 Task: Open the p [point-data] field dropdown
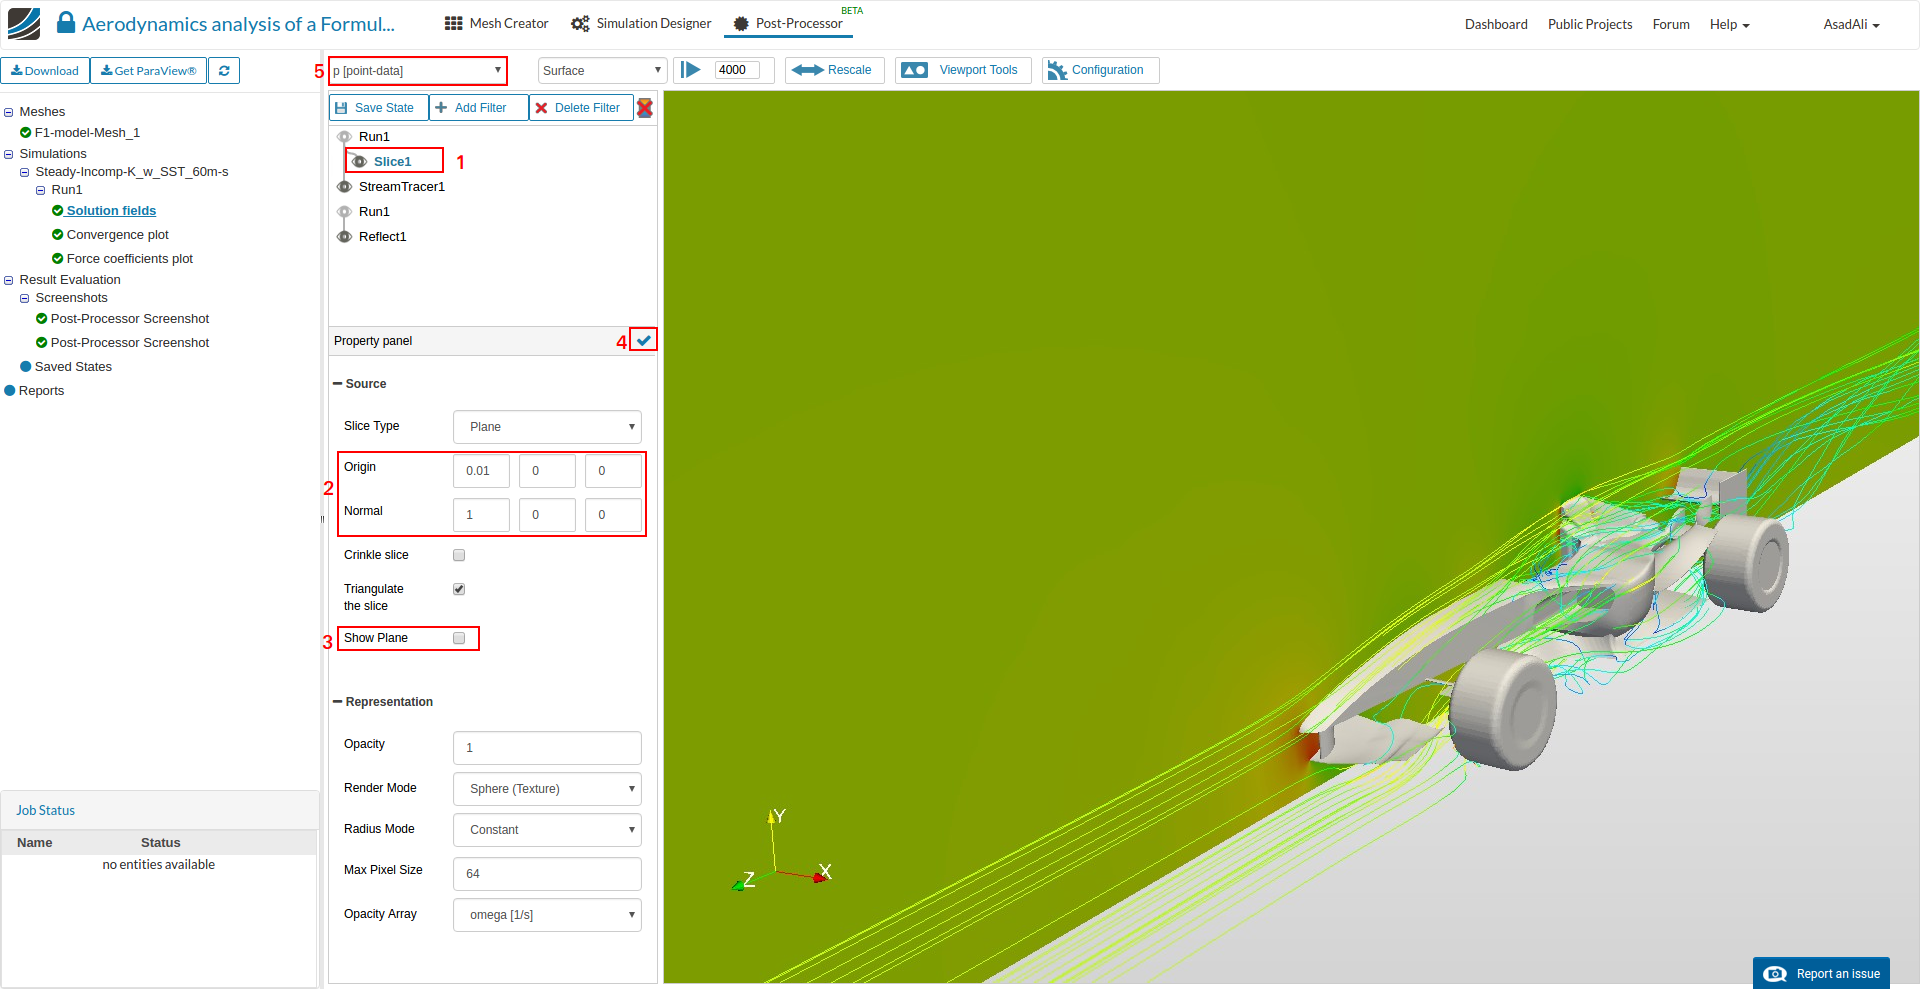click(418, 71)
